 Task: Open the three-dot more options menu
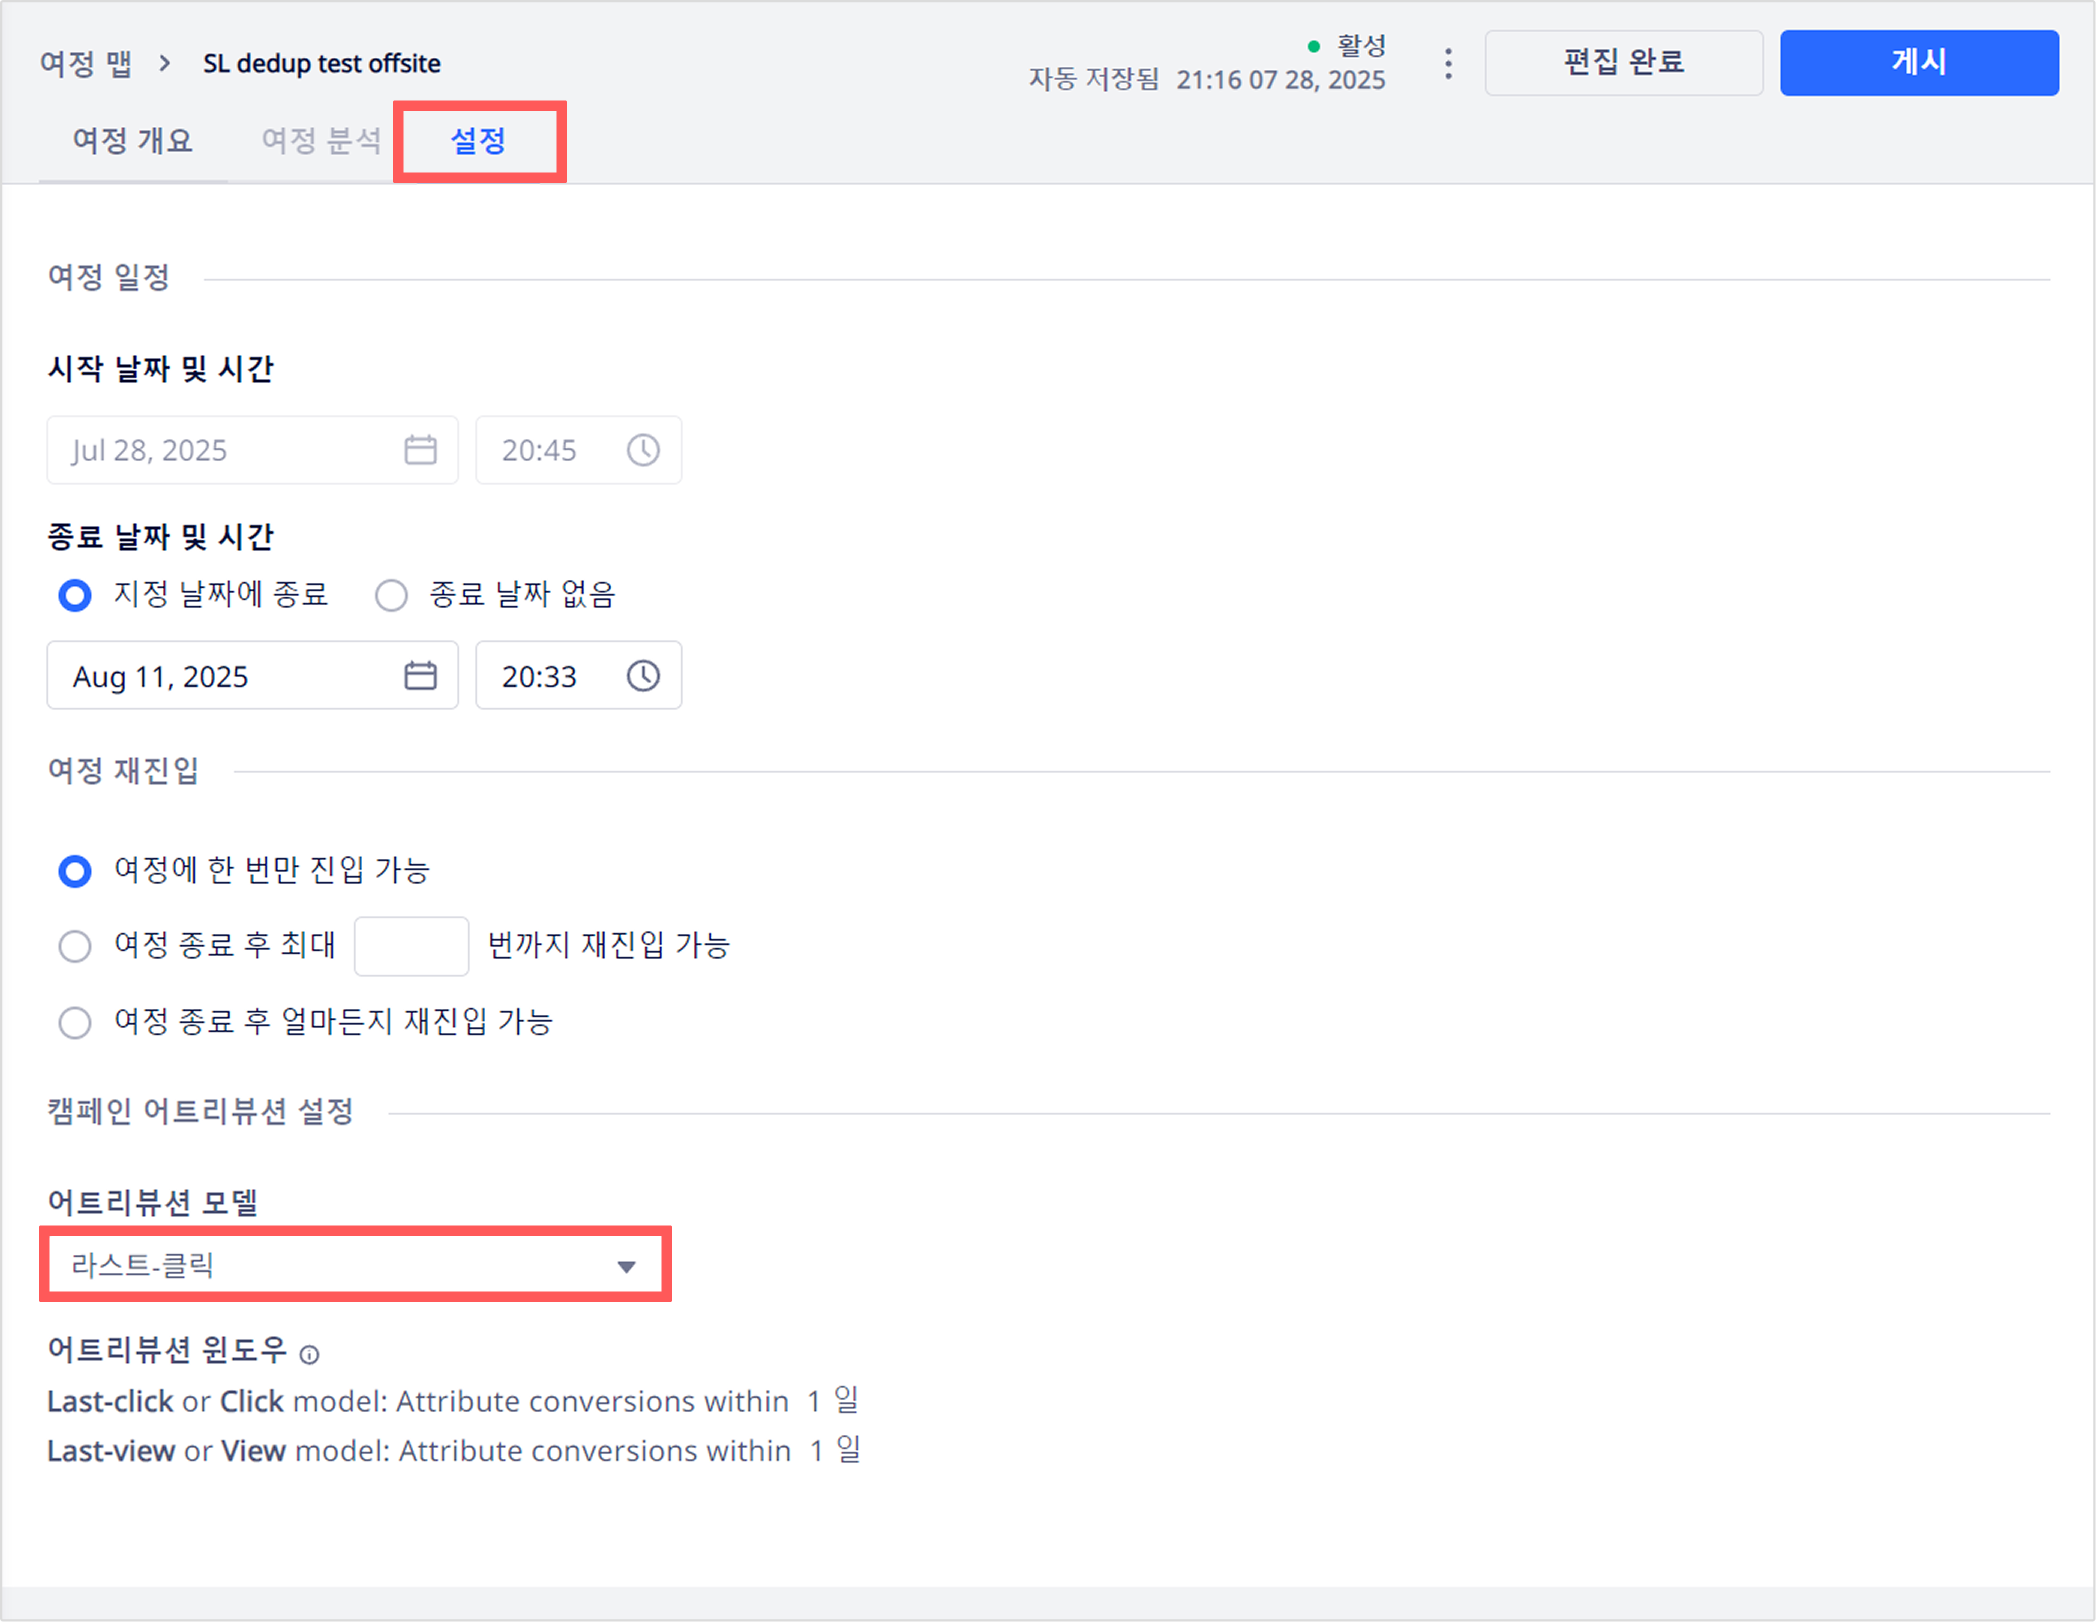pos(1448,63)
